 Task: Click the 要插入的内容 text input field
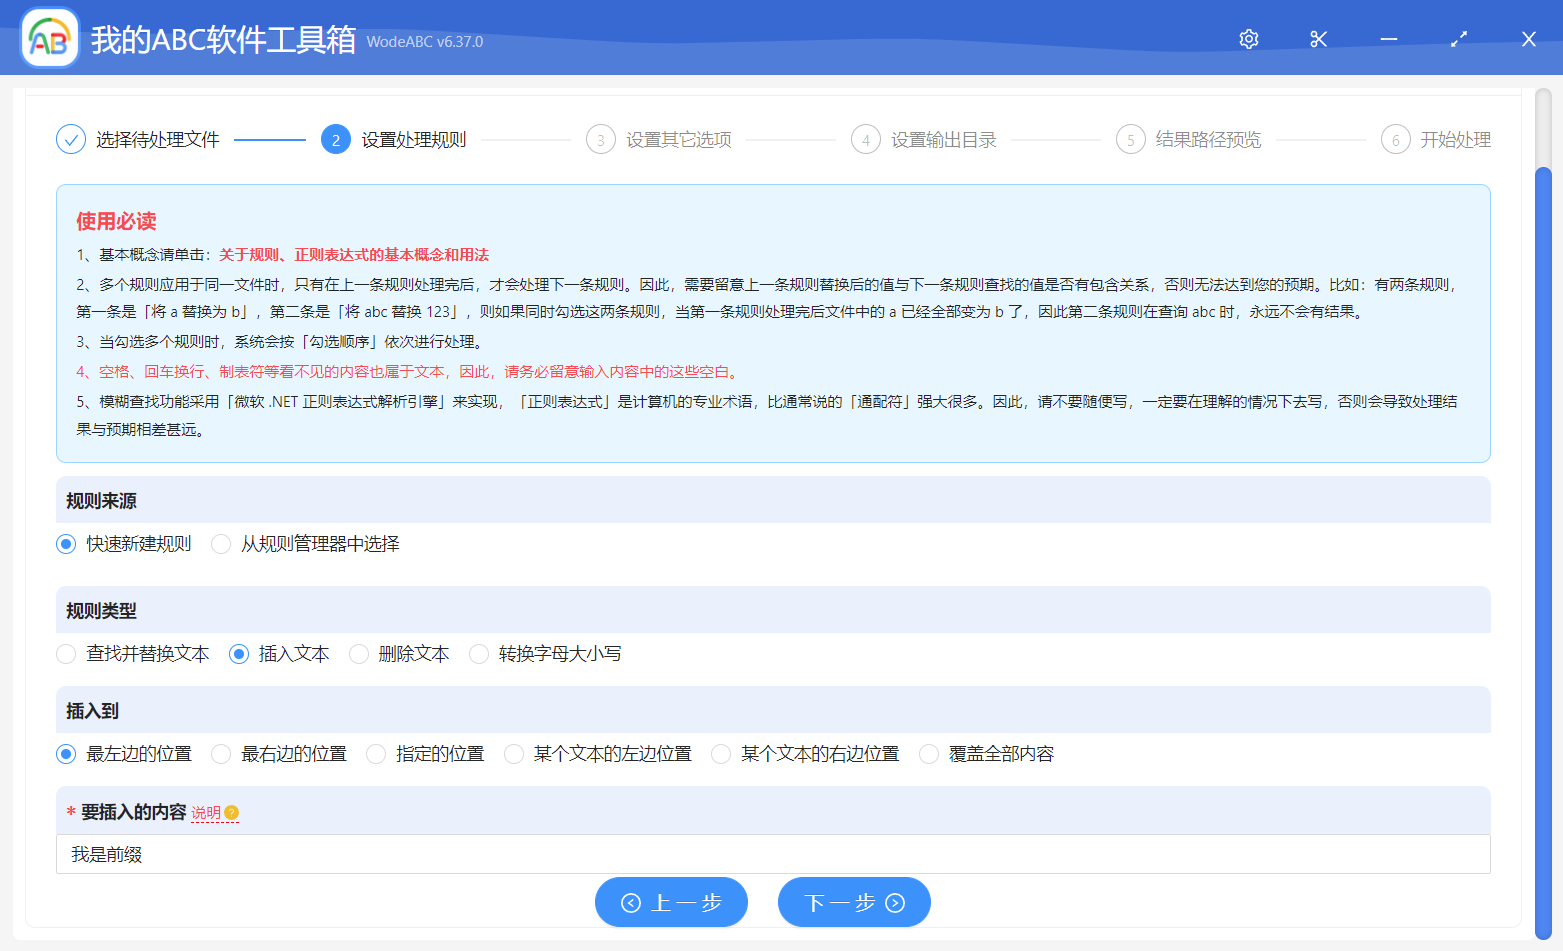coord(772,855)
